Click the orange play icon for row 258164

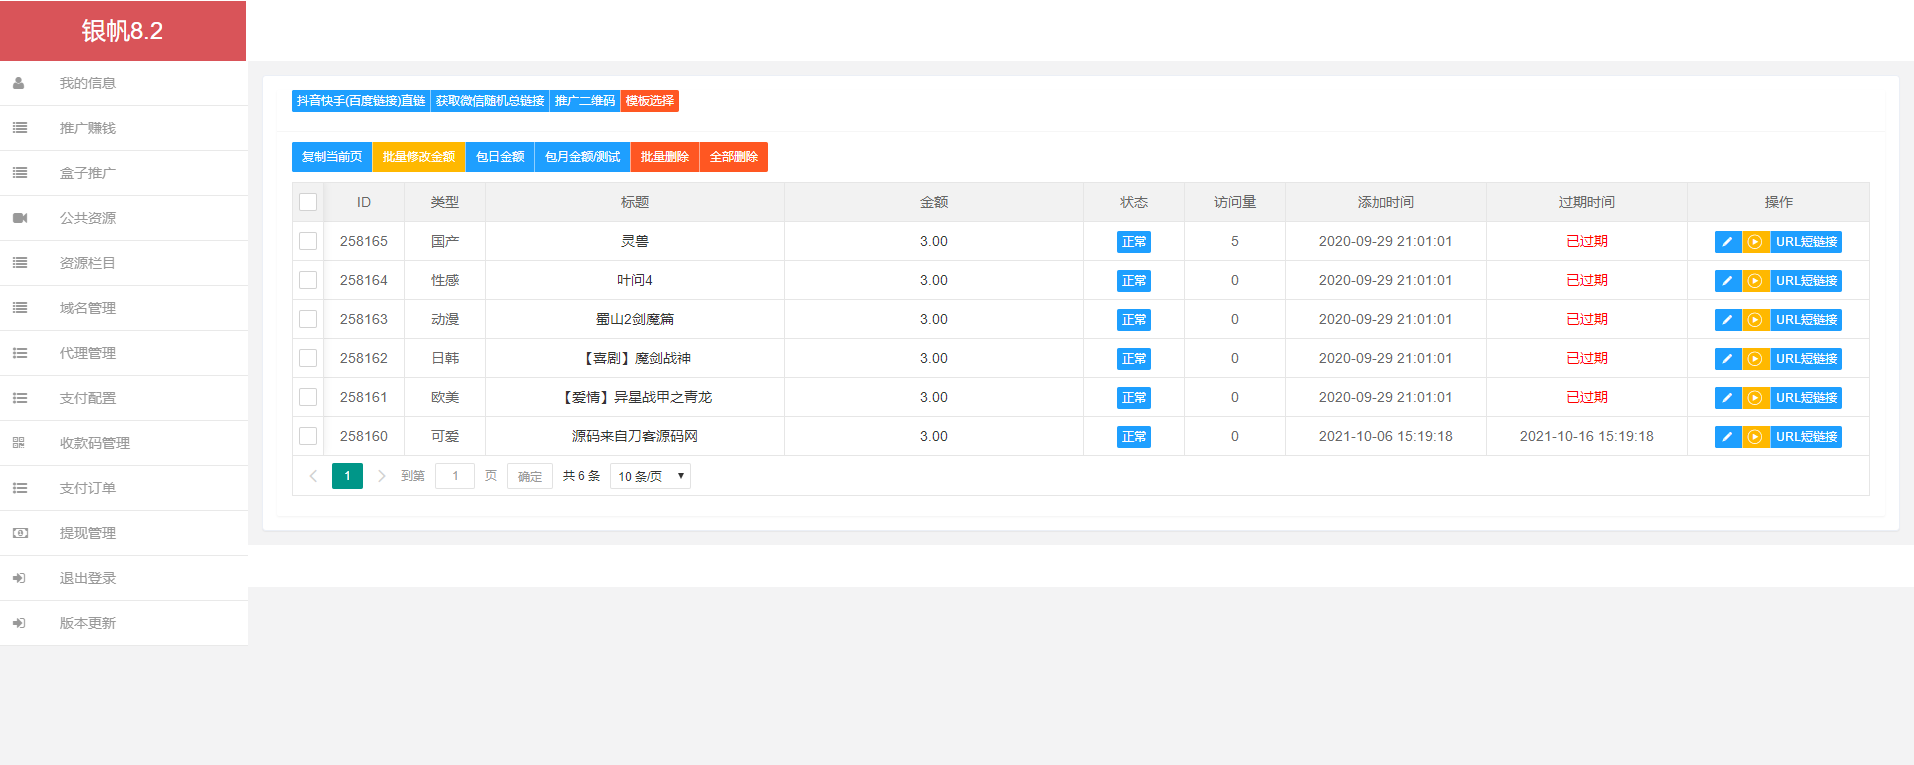(x=1755, y=281)
